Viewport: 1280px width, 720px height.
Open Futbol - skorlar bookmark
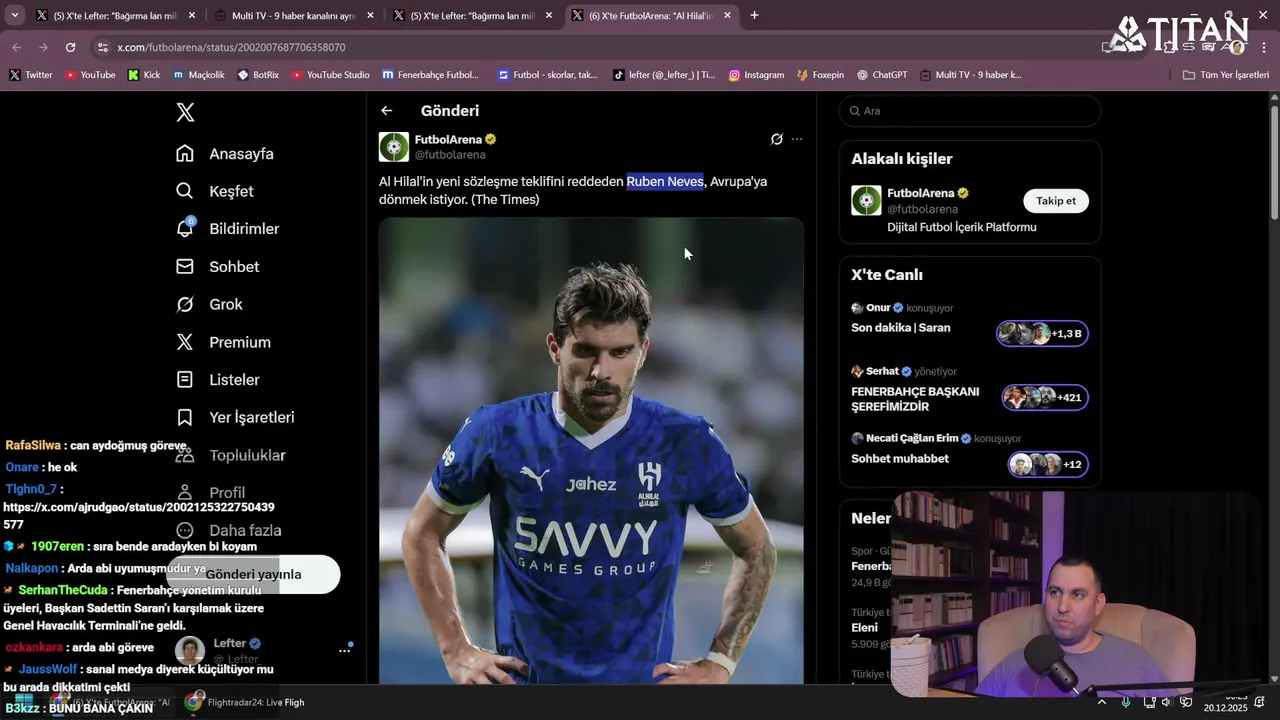[x=547, y=75]
